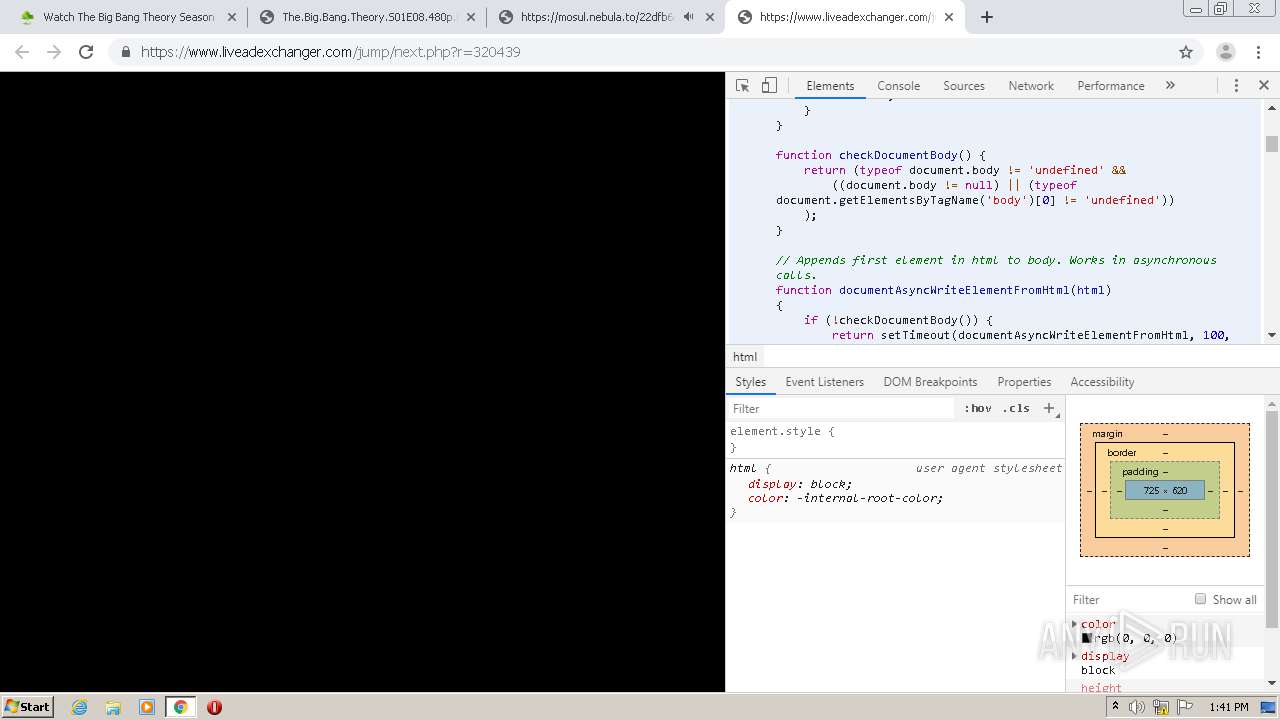The height and width of the screenshot is (720, 1280).
Task: Close The.Big.Bang.Theory.S01E08 tab
Action: [471, 17]
